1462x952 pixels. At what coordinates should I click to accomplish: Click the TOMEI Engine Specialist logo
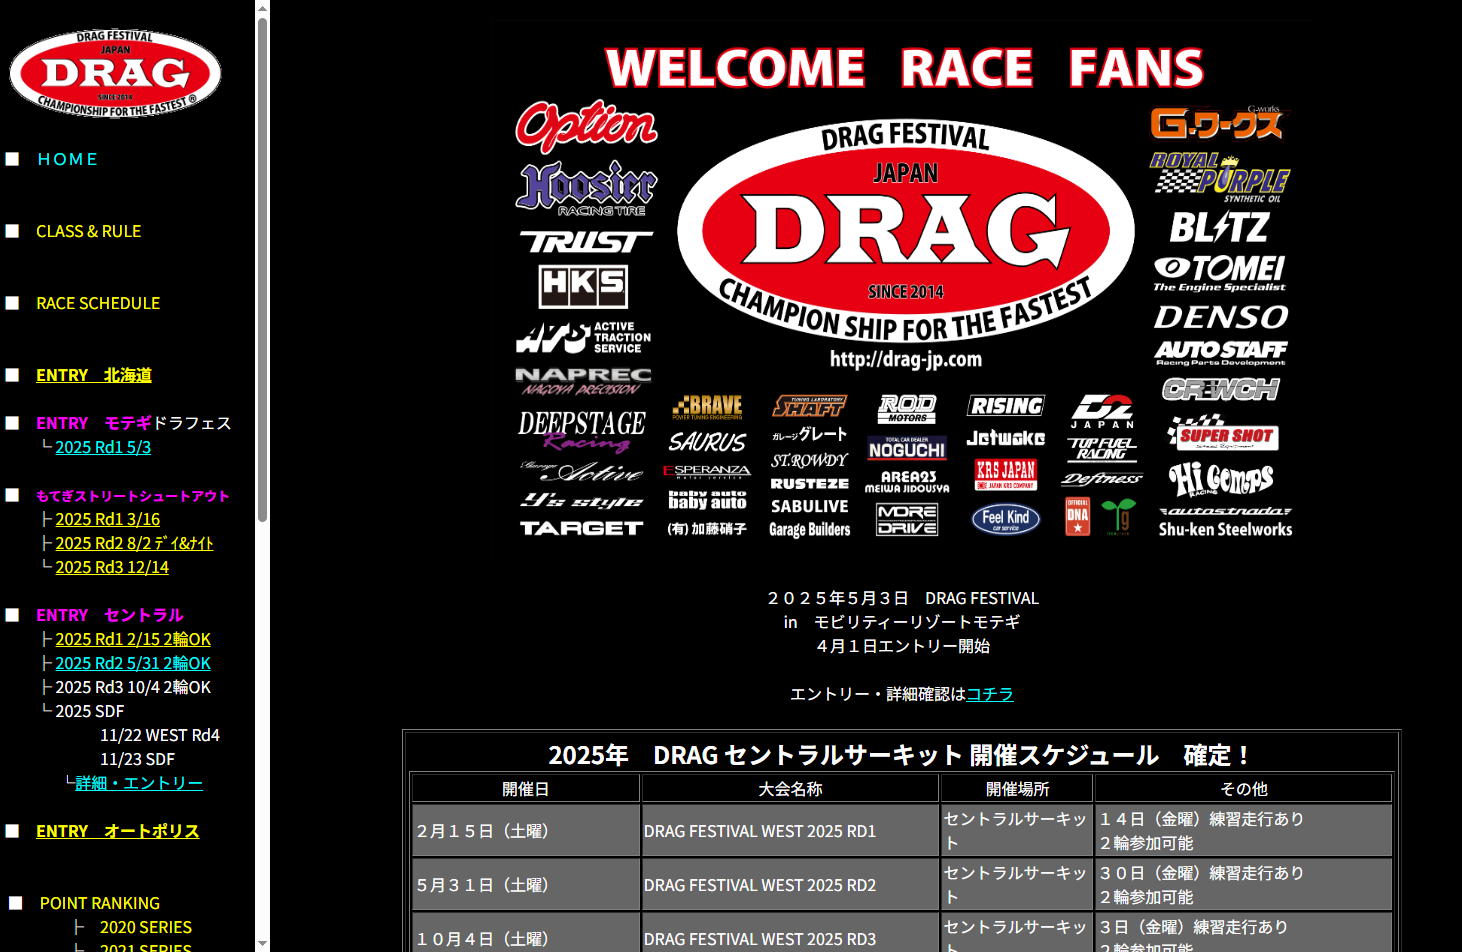[1220, 273]
